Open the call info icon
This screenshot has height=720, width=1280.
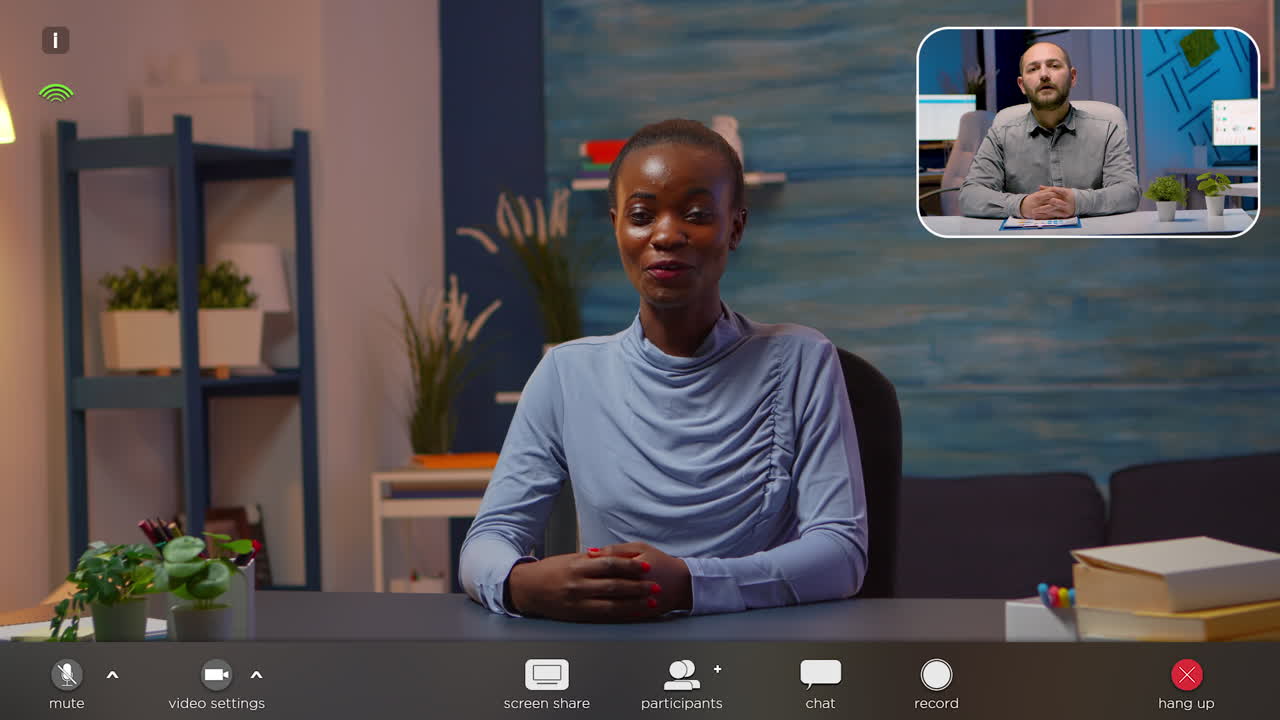pyautogui.click(x=55, y=40)
